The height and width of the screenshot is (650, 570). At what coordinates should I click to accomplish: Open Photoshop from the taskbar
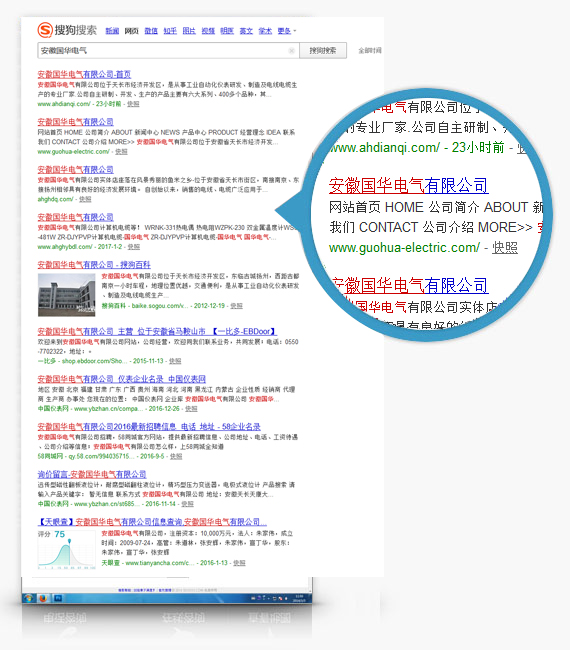coord(58,598)
